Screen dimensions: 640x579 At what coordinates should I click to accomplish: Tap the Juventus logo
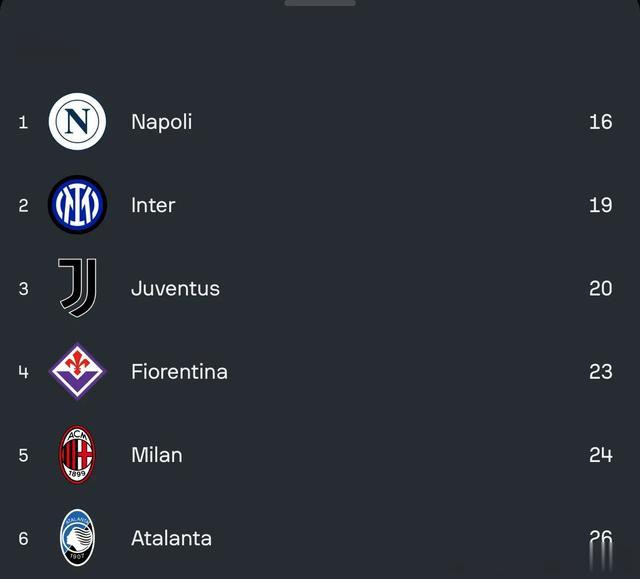(x=77, y=288)
